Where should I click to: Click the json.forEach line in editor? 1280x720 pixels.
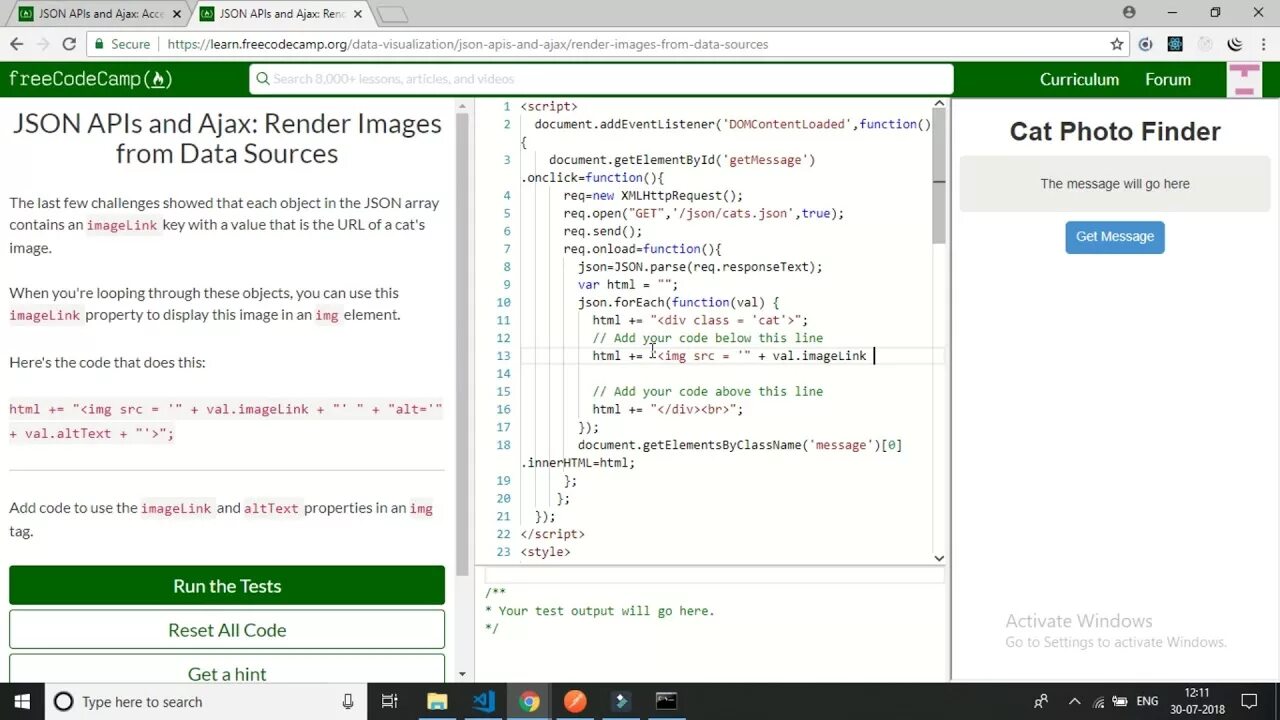[678, 303]
